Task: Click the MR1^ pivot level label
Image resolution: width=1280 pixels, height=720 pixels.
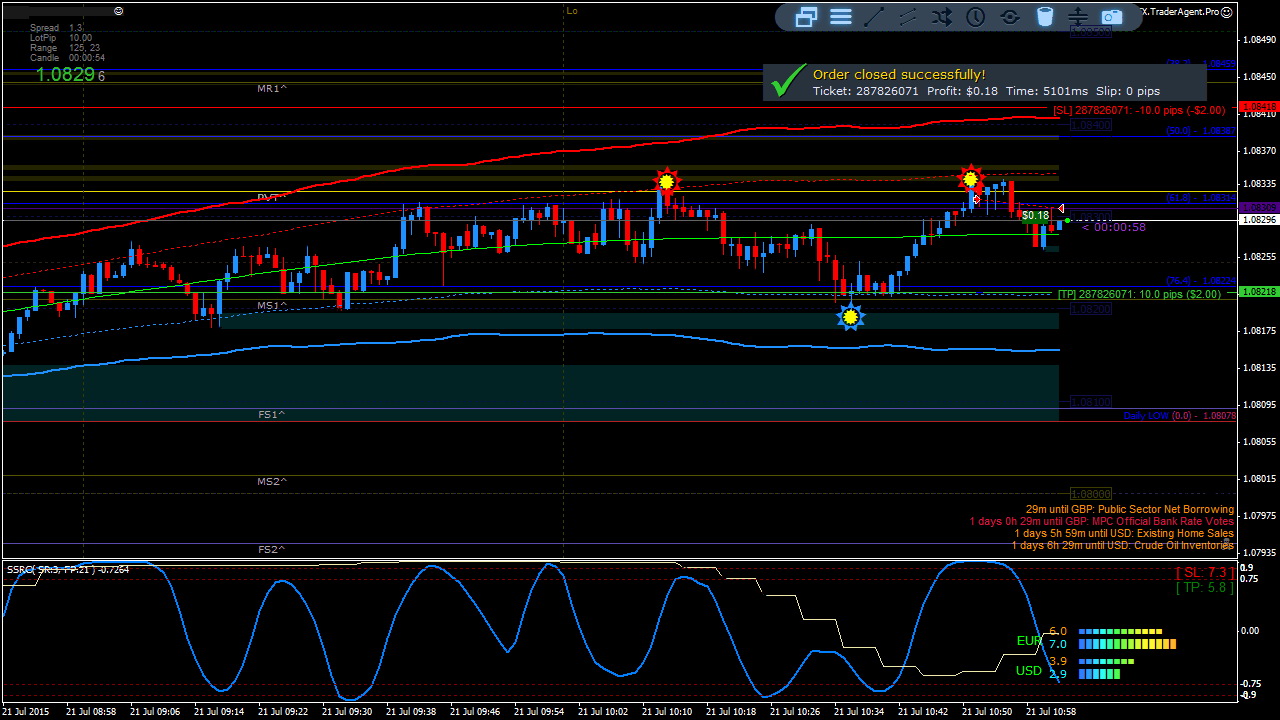Action: point(272,89)
